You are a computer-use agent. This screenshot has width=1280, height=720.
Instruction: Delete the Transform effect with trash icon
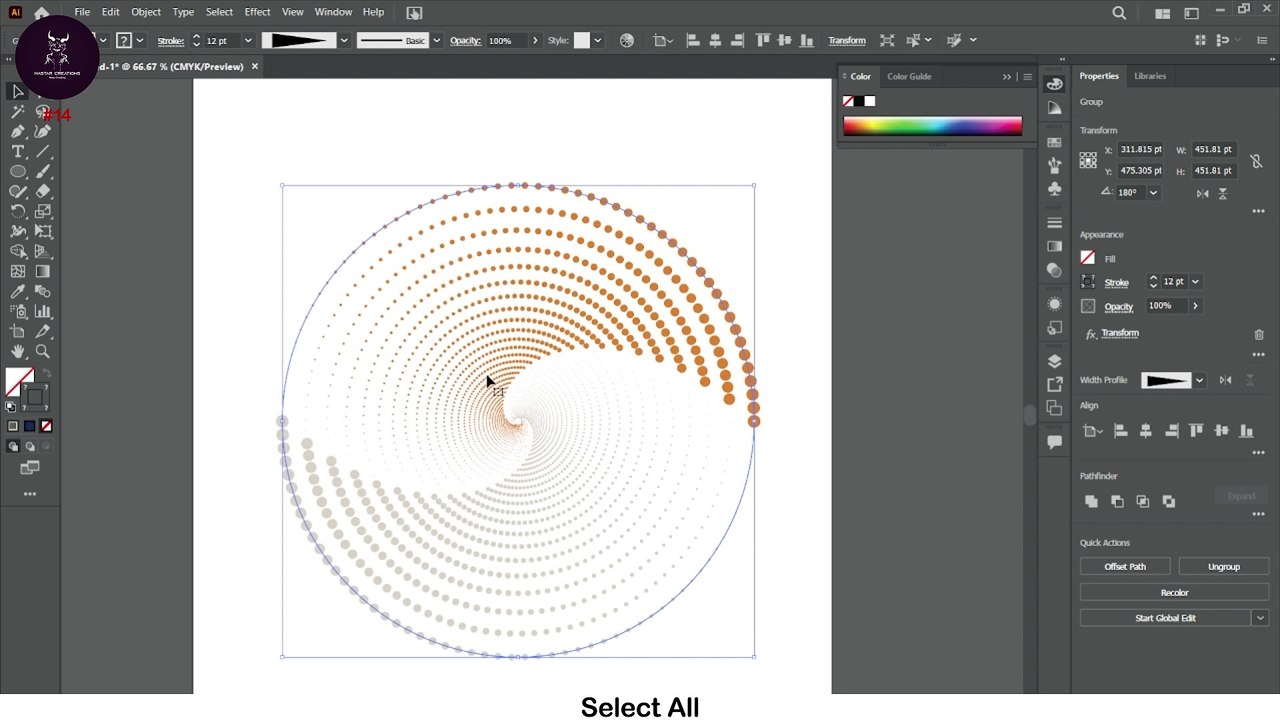pyautogui.click(x=1259, y=334)
